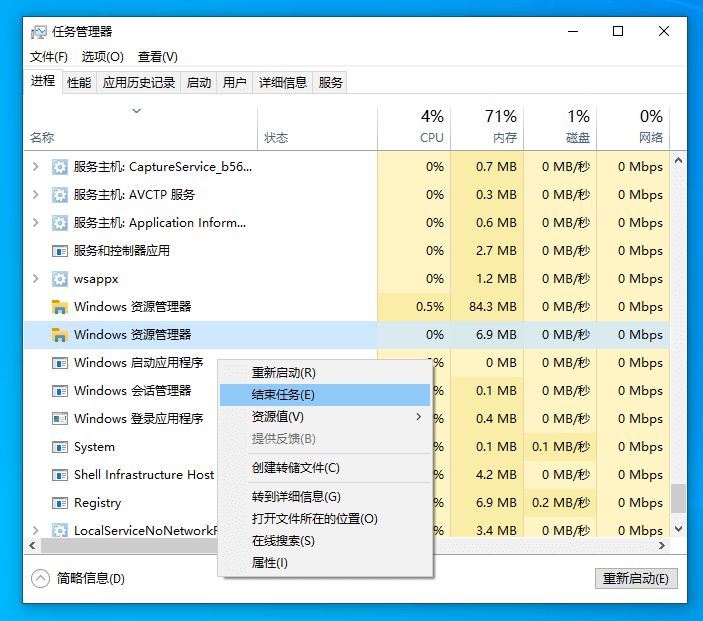Click the Task Manager title bar icon

(x=38, y=31)
